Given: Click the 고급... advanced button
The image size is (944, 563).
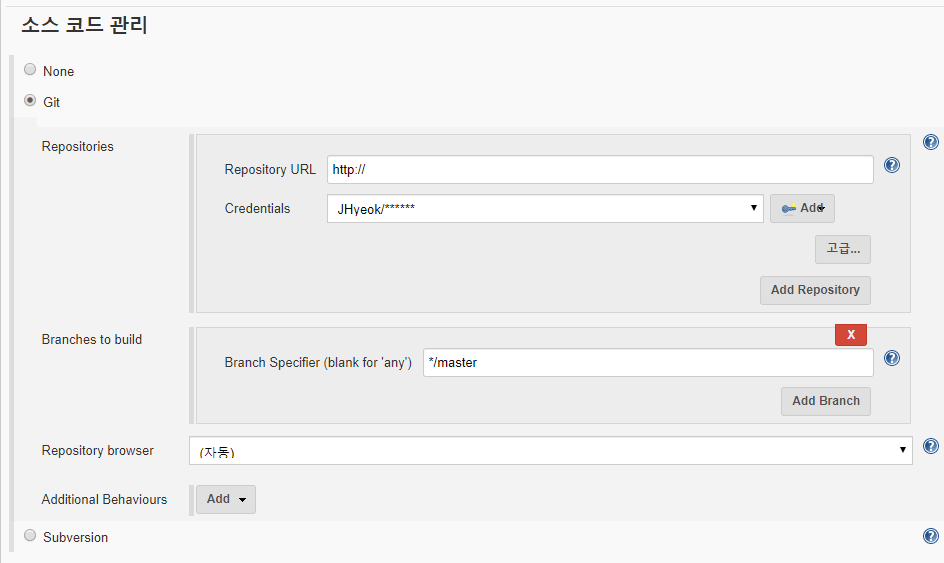Looking at the screenshot, I should click(x=842, y=249).
